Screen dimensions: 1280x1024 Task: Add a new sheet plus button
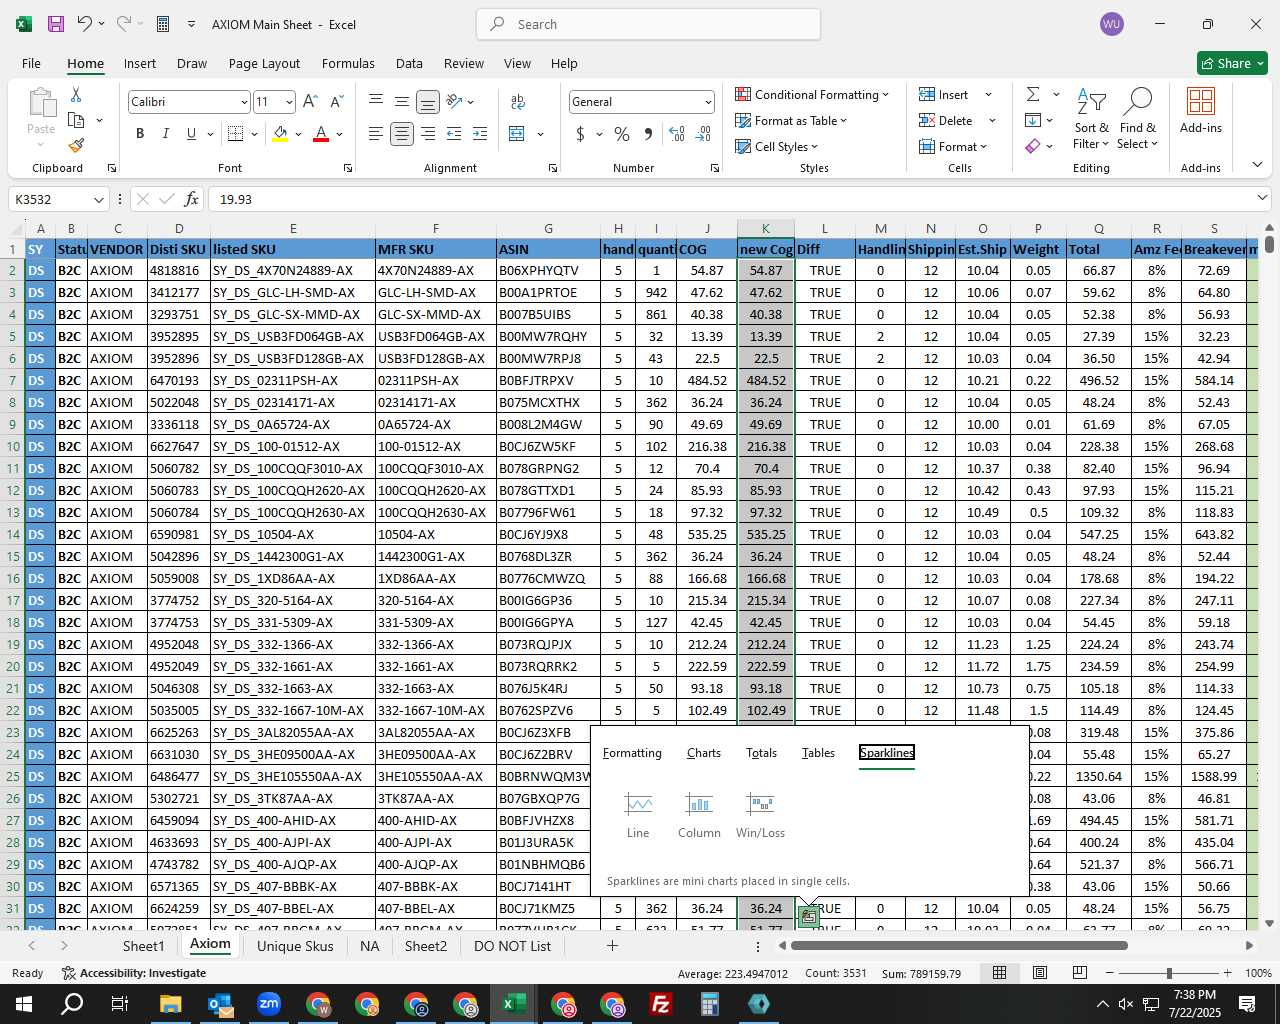click(x=612, y=946)
